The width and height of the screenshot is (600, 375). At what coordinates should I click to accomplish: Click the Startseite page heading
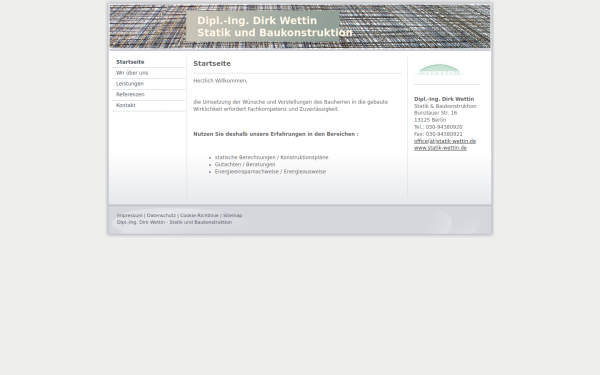pyautogui.click(x=212, y=64)
